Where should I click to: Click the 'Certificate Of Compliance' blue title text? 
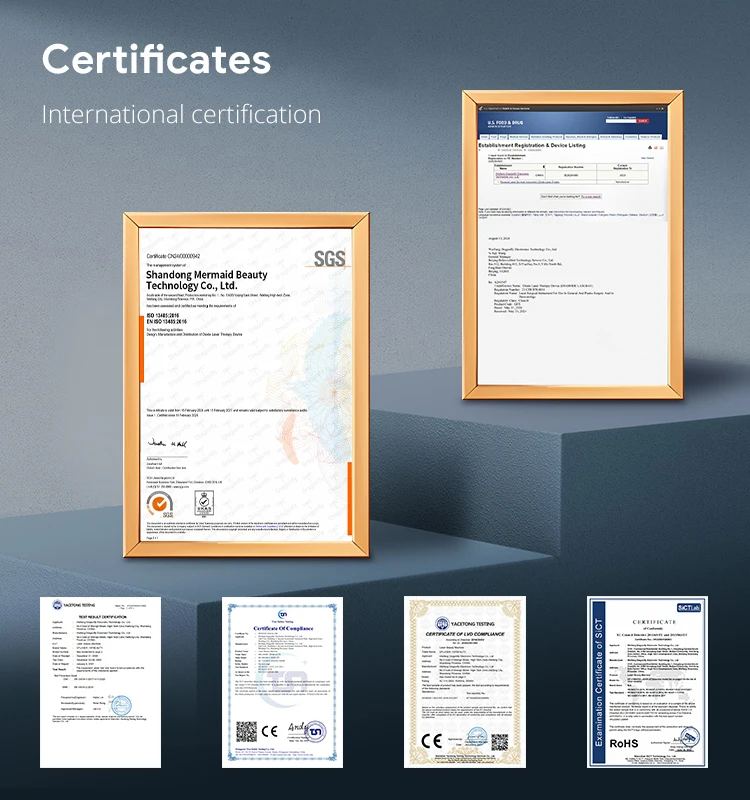click(284, 628)
